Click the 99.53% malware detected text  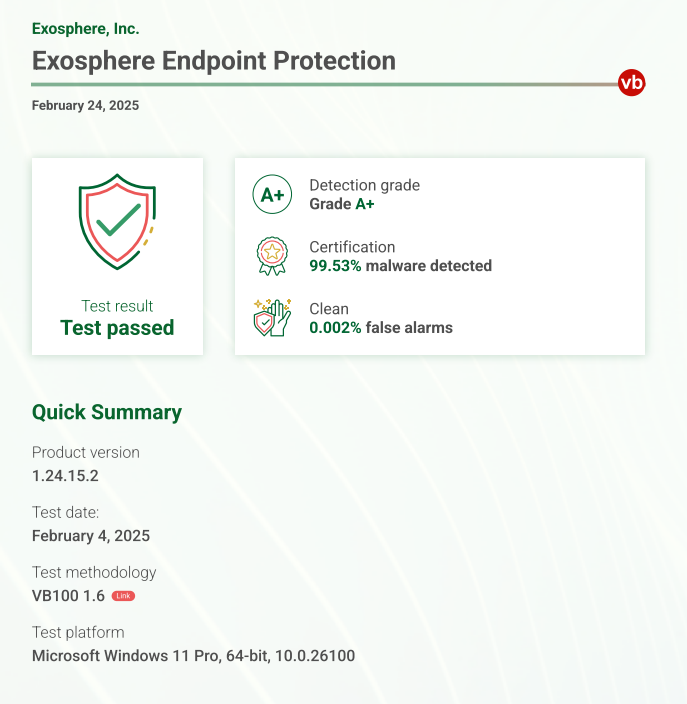(x=401, y=266)
